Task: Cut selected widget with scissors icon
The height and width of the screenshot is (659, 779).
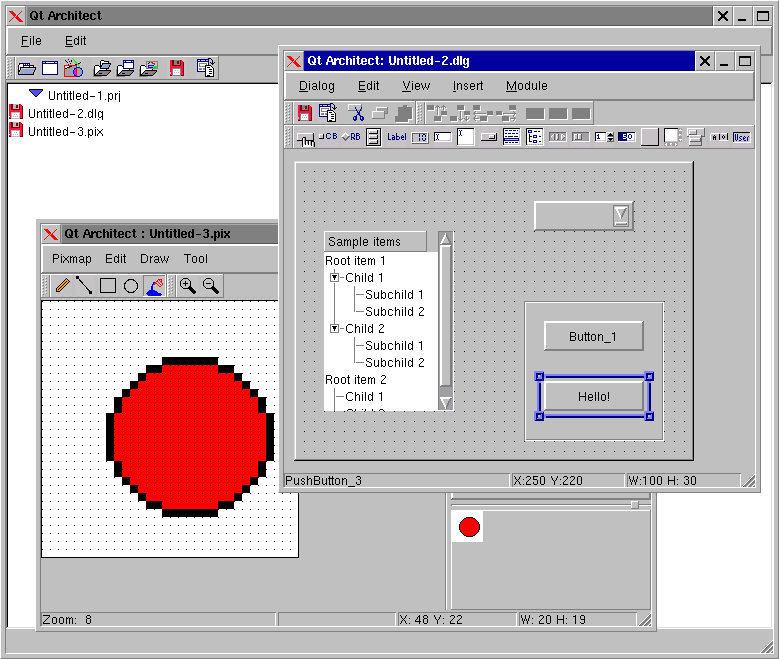Action: [x=356, y=113]
